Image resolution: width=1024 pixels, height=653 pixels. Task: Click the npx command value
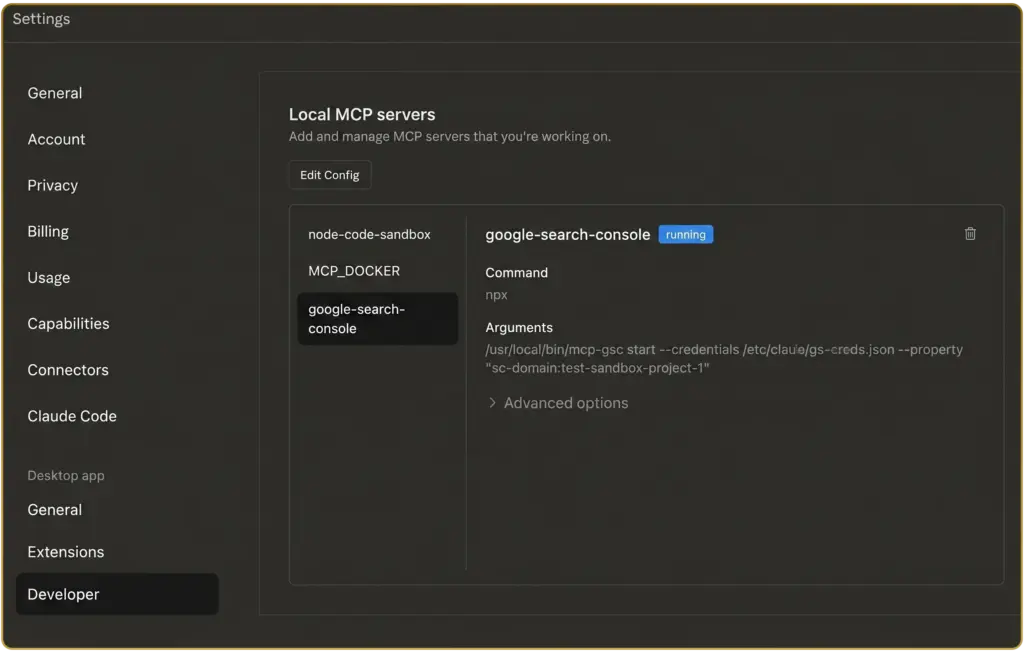(x=496, y=295)
